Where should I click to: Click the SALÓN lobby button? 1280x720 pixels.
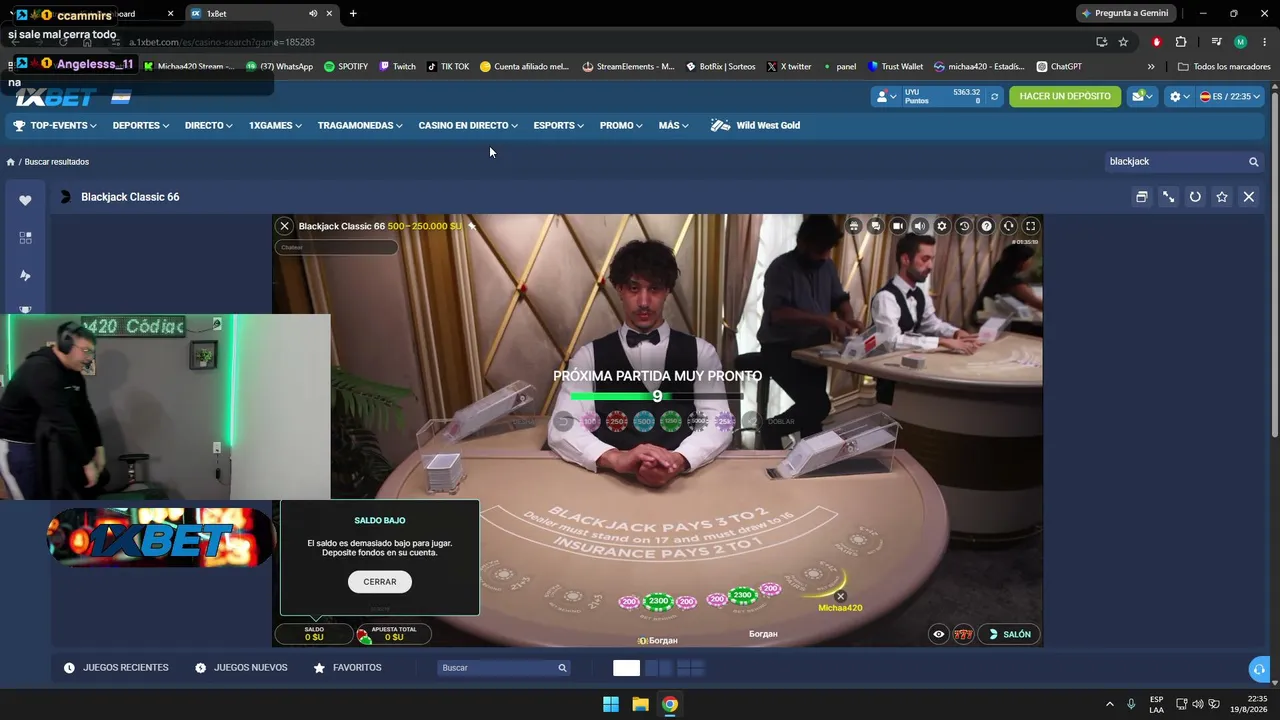[1010, 634]
